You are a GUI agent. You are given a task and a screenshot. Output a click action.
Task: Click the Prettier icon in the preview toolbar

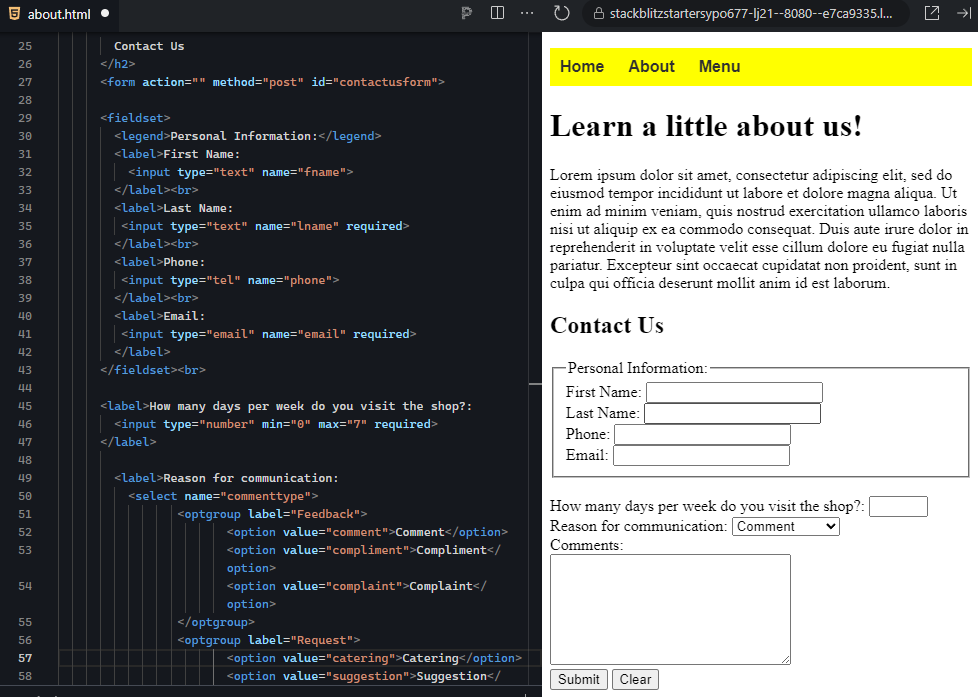(x=466, y=13)
